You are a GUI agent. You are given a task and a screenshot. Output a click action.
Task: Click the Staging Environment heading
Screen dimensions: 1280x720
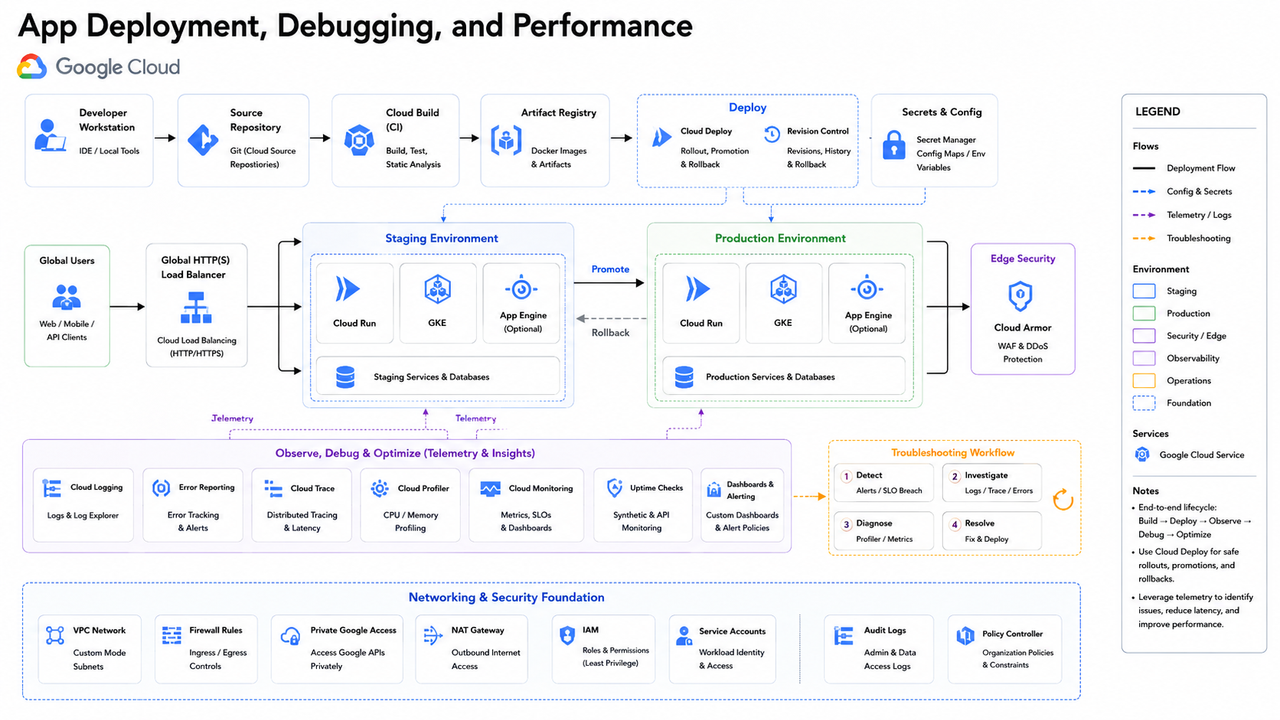click(x=442, y=239)
